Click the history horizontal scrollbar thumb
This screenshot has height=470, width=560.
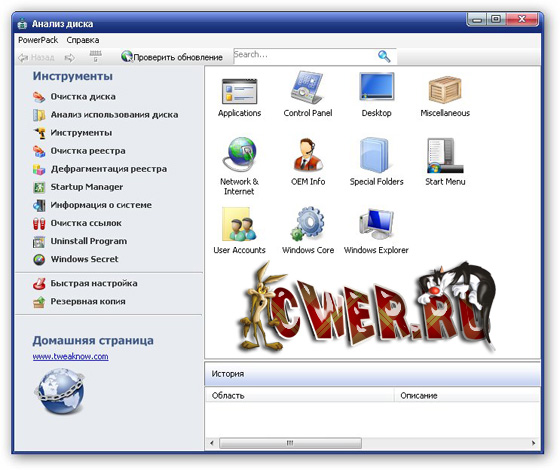[290, 443]
